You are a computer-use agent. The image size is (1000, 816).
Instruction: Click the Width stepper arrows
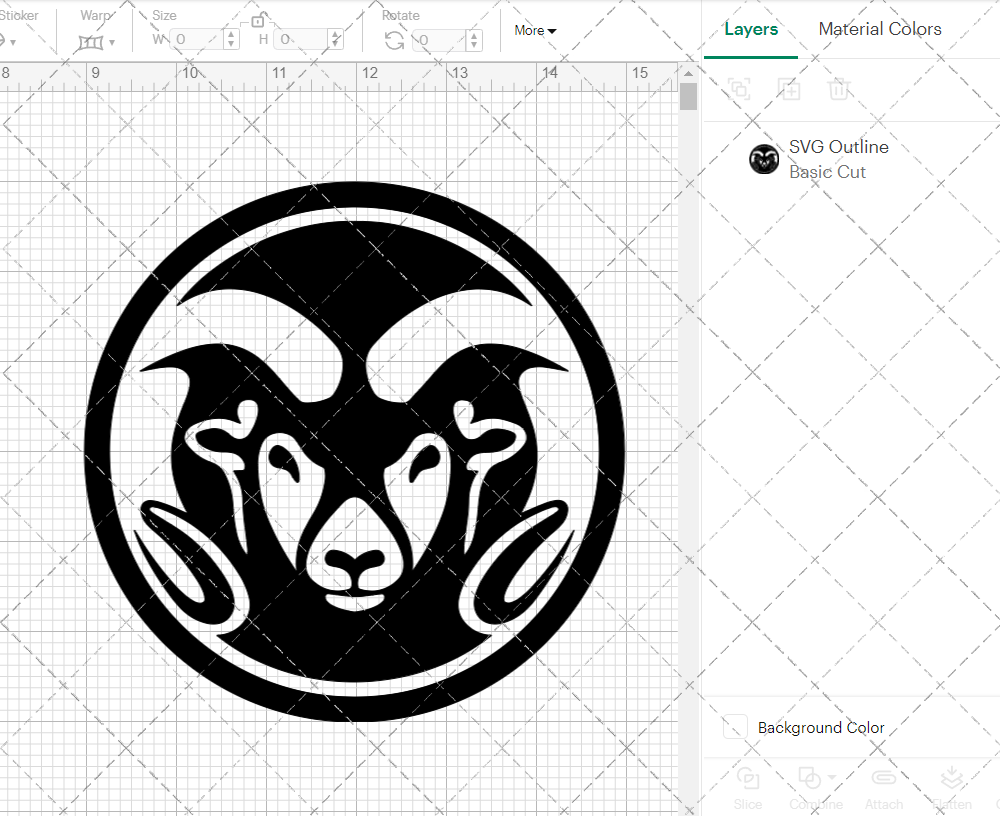232,40
